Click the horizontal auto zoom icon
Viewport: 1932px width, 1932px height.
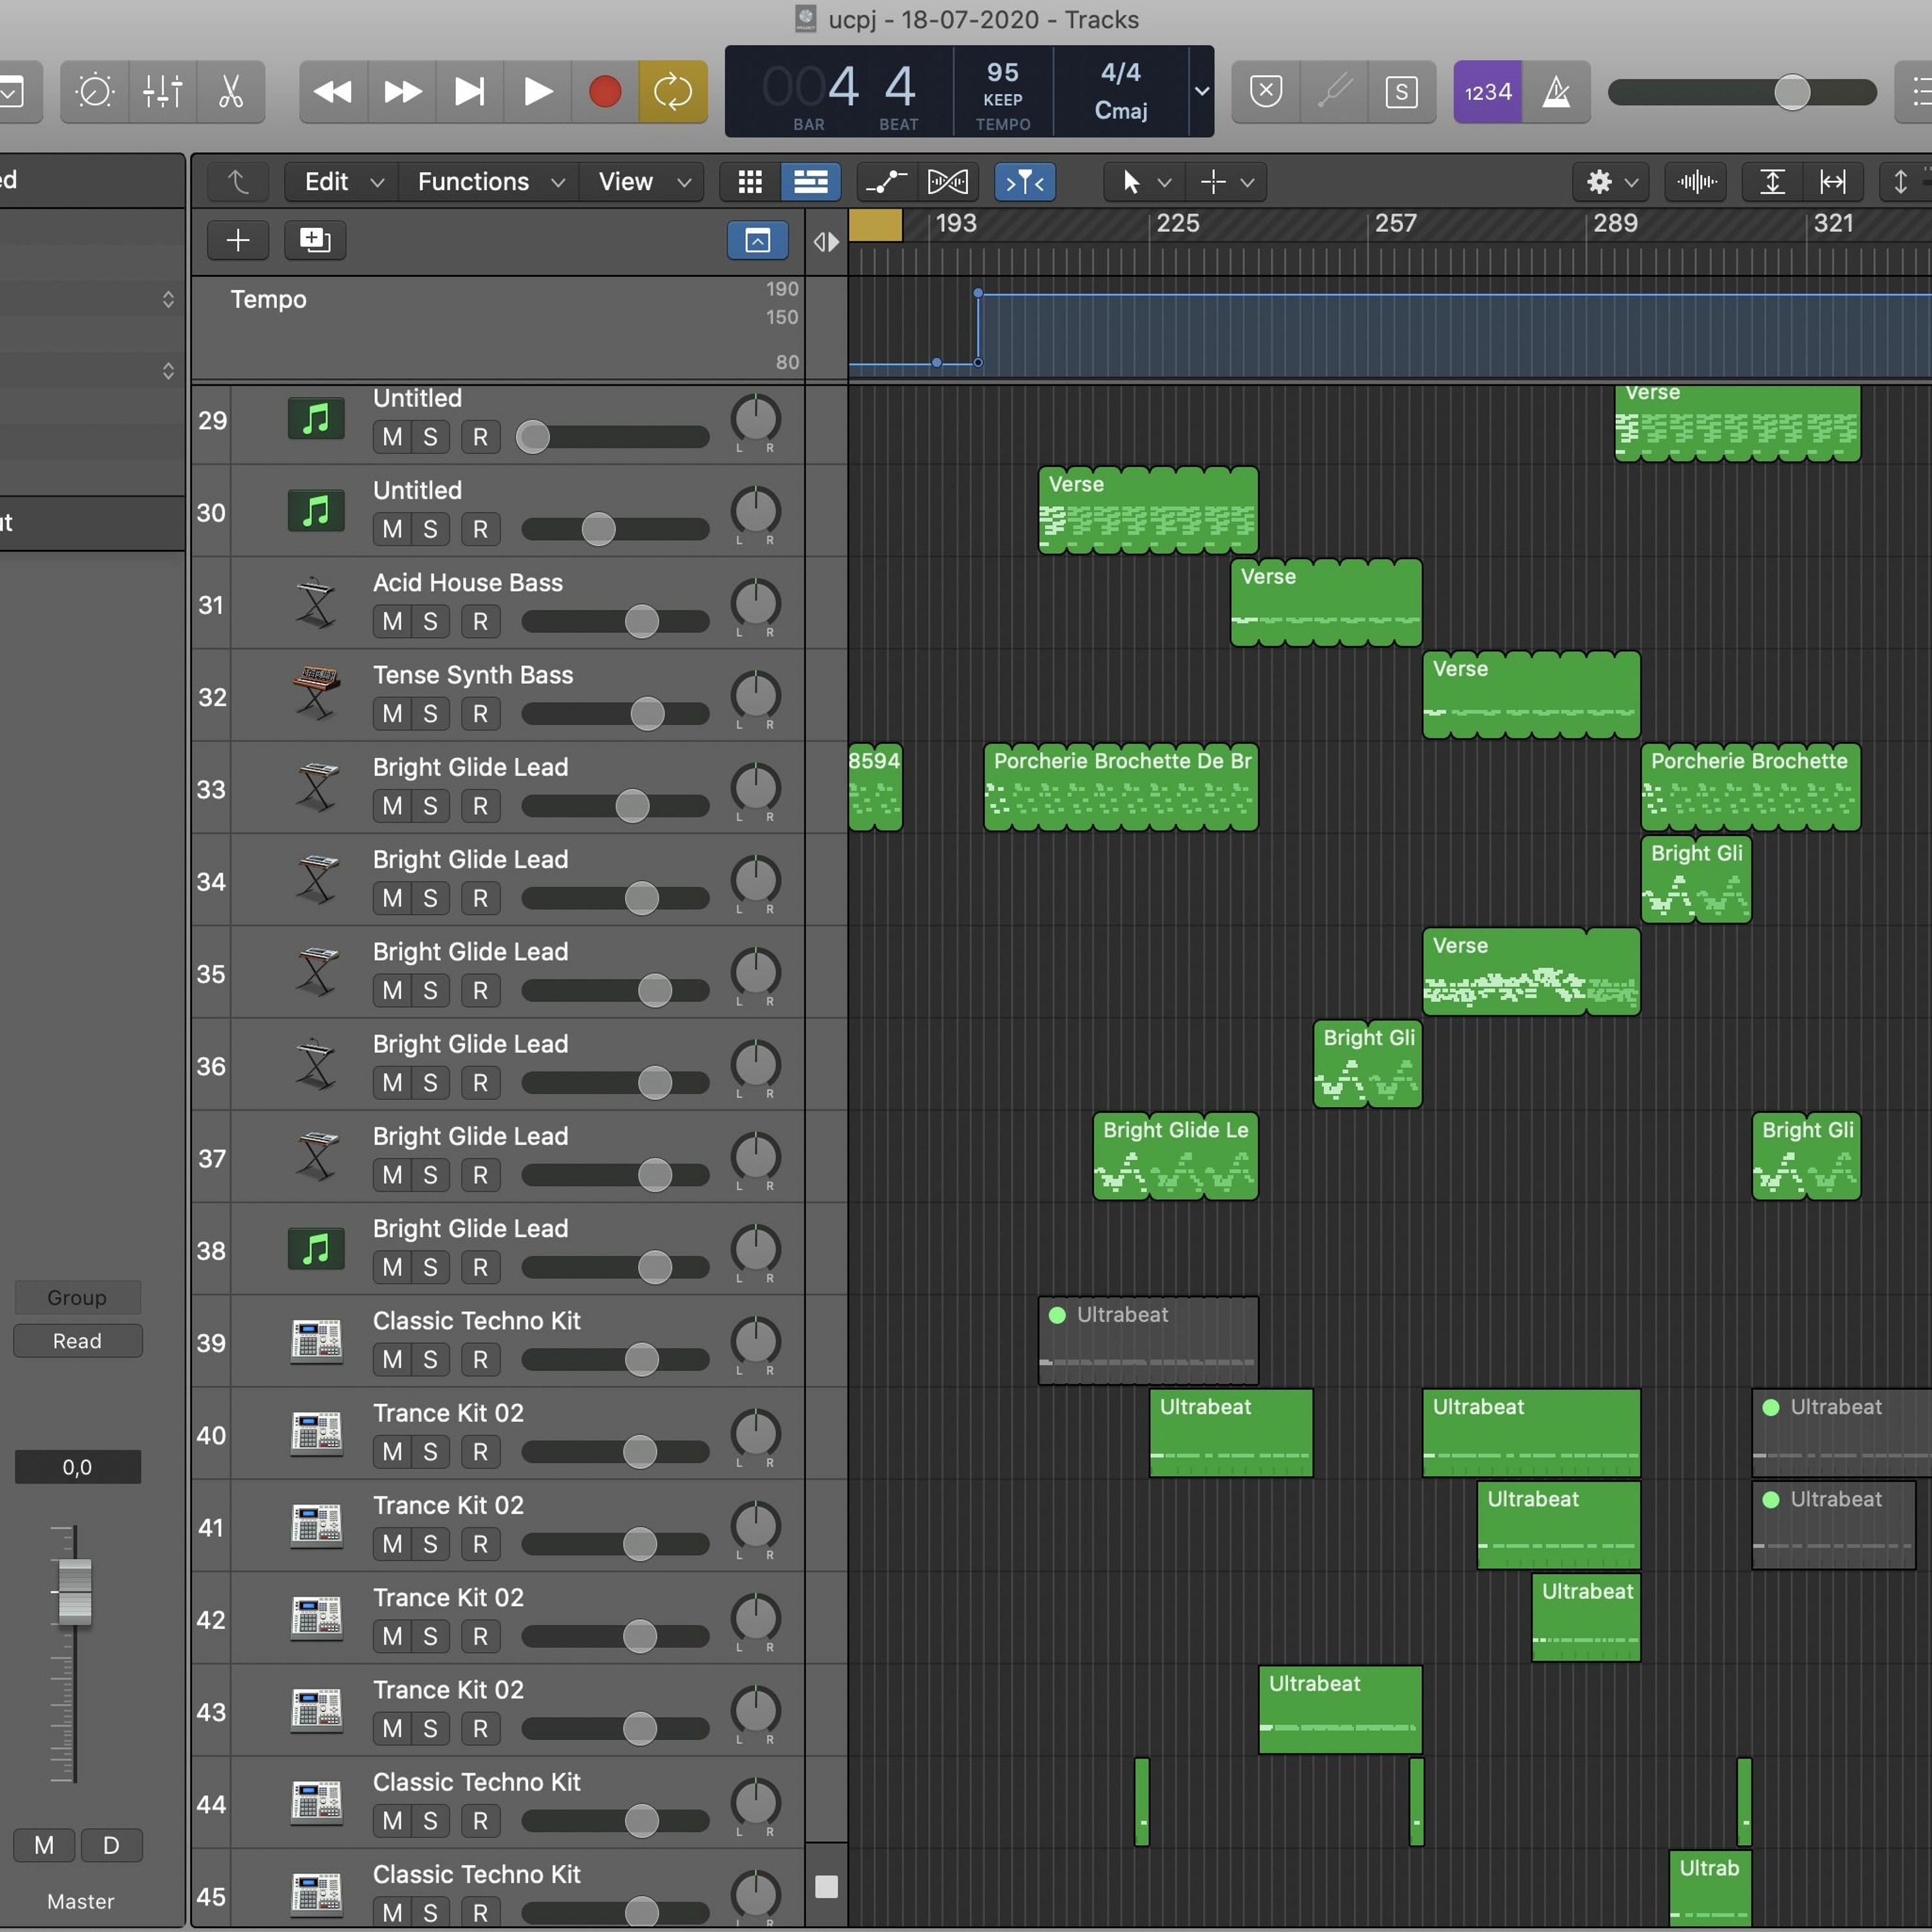pyautogui.click(x=1833, y=182)
